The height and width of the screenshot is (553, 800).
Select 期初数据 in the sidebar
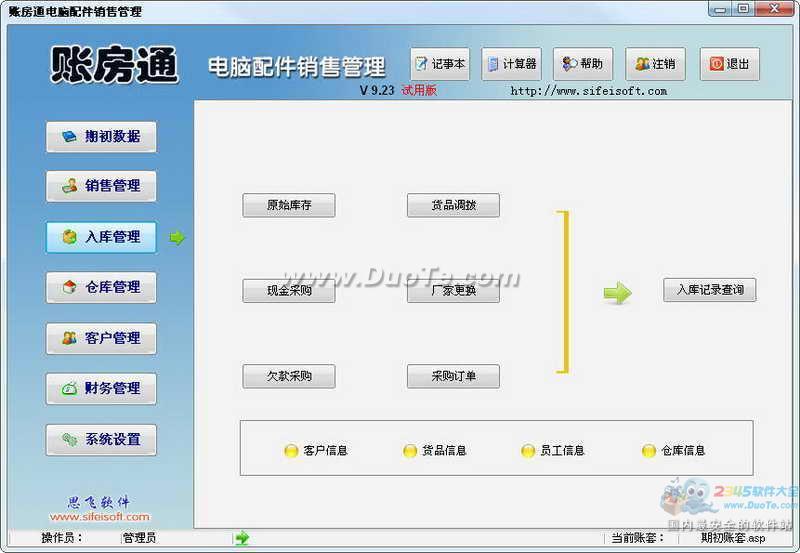(101, 137)
